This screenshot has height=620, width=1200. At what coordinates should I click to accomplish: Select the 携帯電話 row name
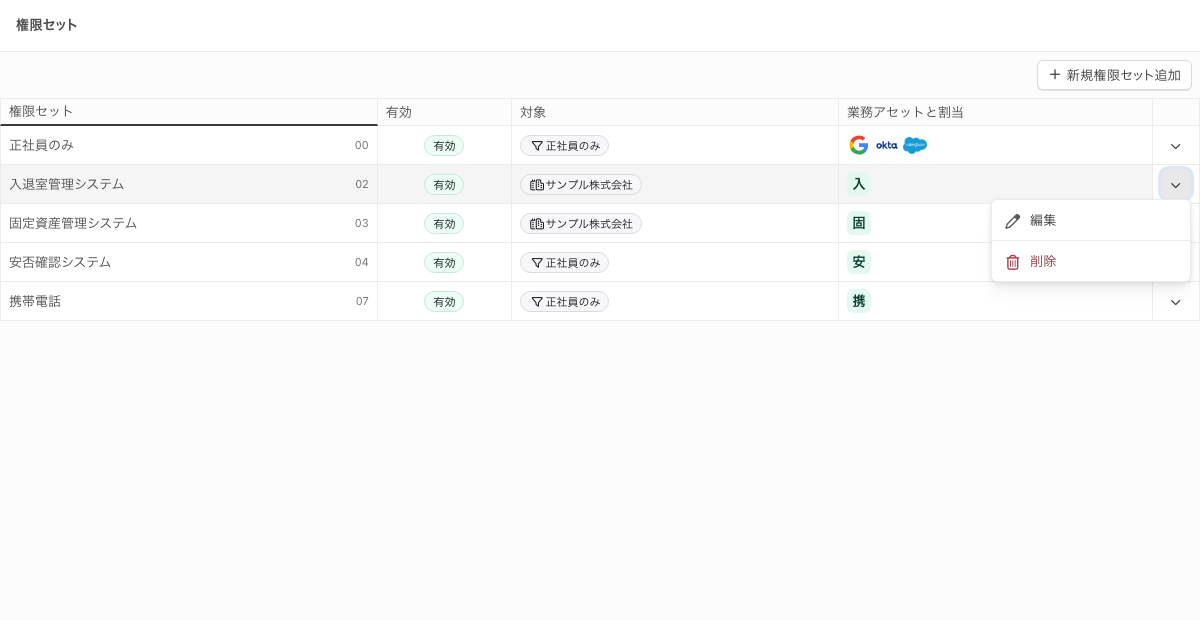click(x=35, y=301)
